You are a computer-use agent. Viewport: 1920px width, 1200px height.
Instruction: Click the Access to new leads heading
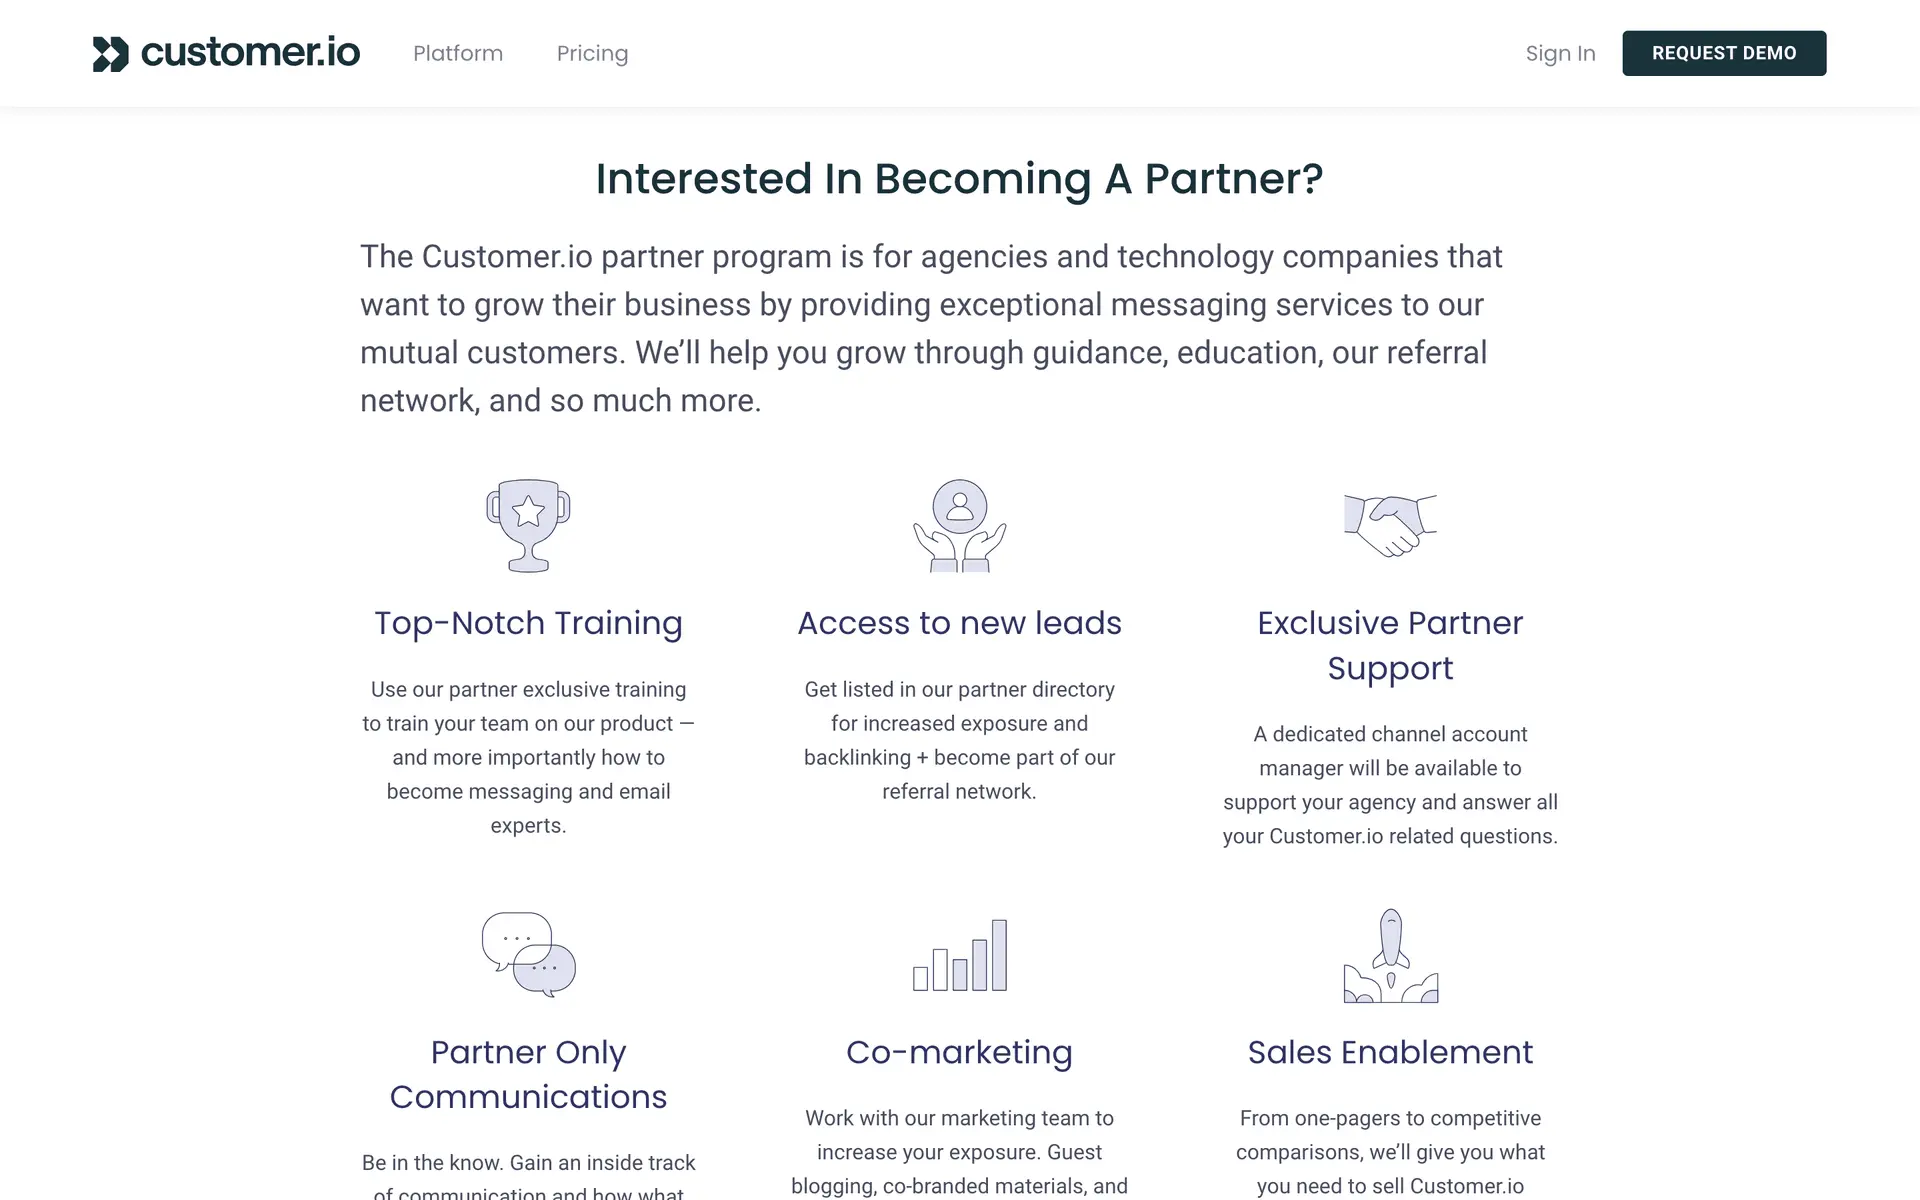(959, 623)
